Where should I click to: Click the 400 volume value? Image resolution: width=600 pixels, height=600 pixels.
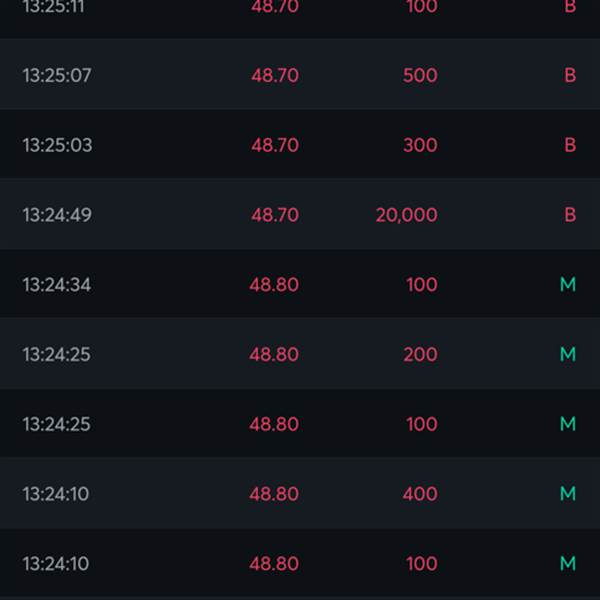pos(420,494)
